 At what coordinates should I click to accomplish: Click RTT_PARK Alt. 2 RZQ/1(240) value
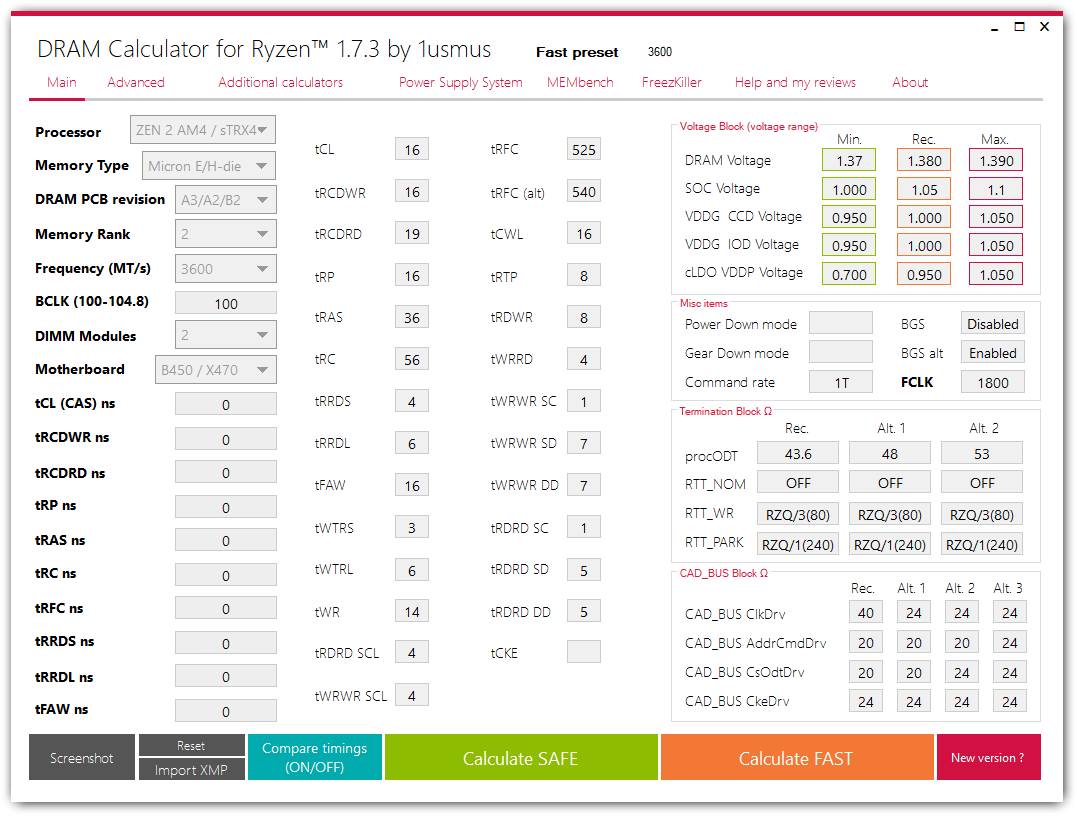(982, 544)
